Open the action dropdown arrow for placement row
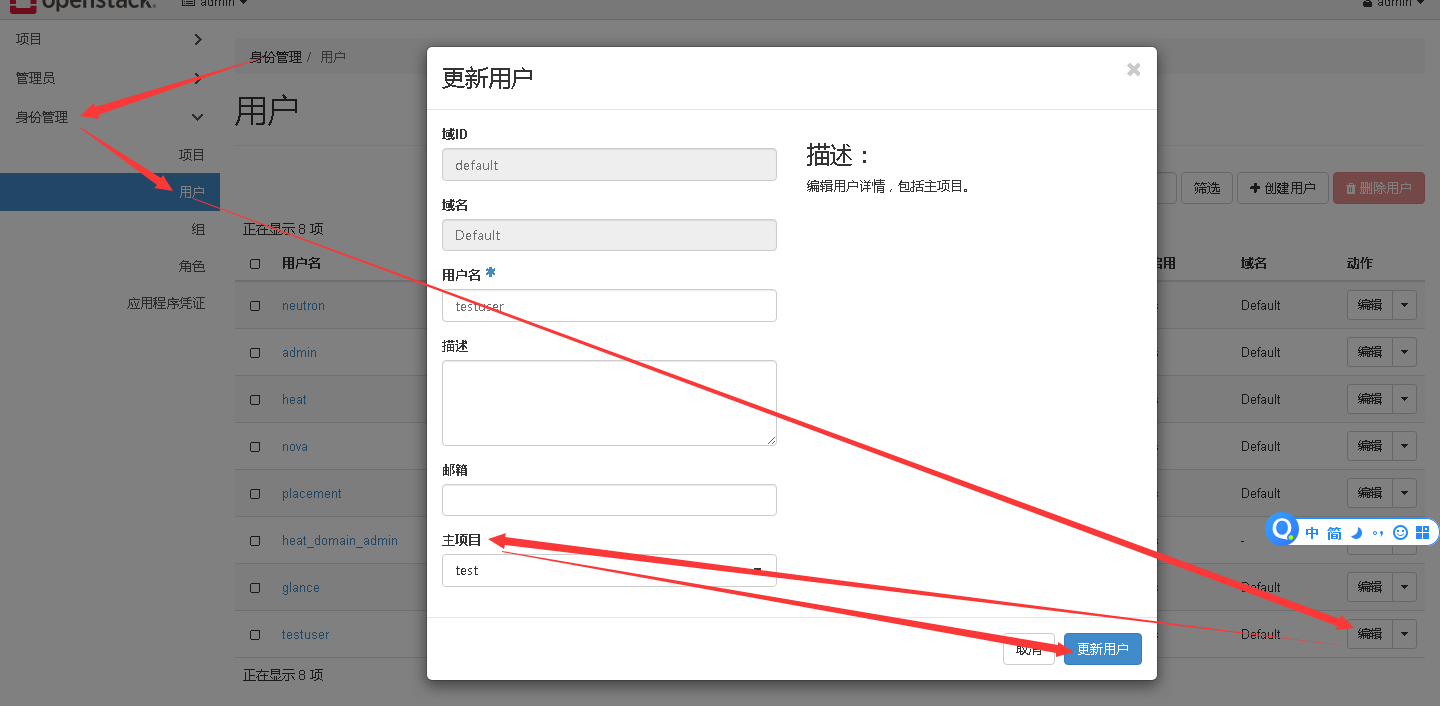 (x=1405, y=493)
